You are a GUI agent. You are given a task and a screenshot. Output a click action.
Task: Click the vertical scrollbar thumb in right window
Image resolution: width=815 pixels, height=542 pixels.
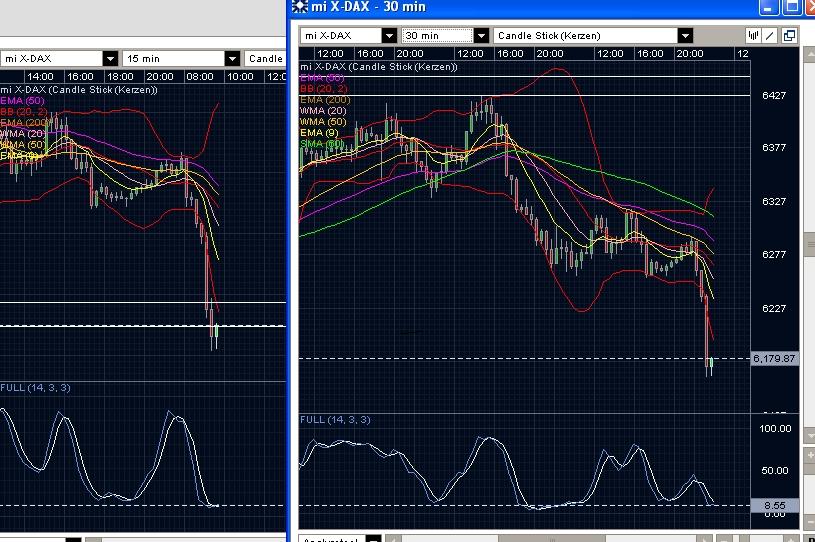tap(810, 243)
